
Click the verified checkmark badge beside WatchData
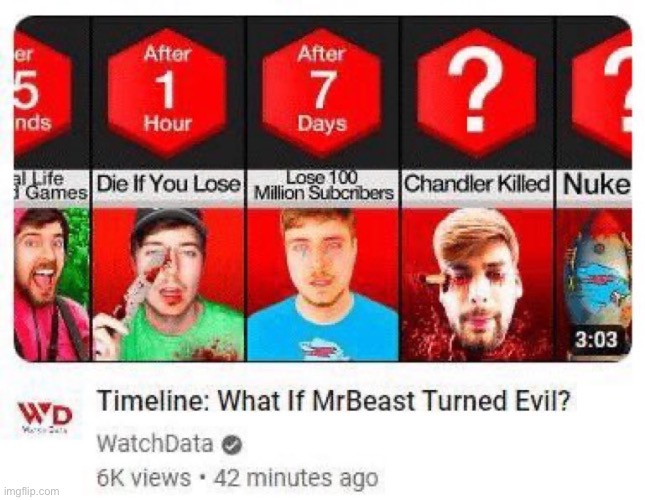(x=232, y=445)
